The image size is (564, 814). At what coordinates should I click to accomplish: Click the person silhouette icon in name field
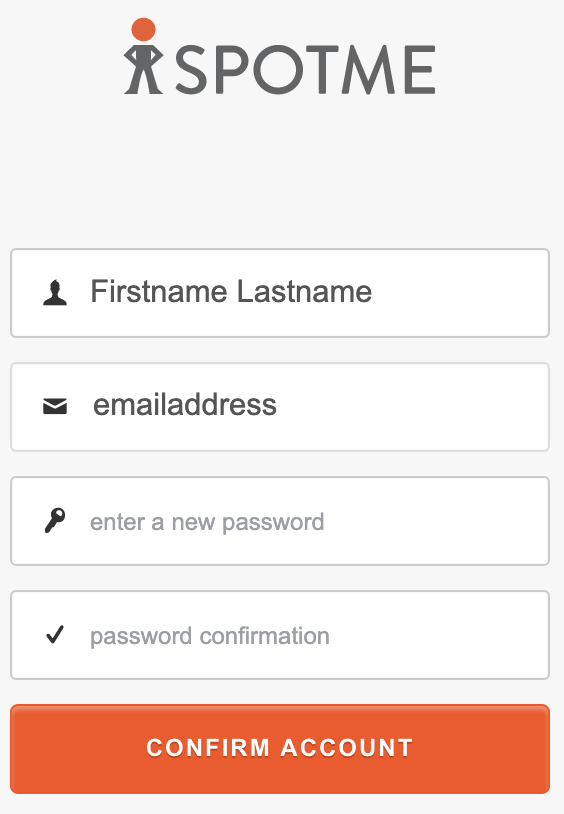[x=55, y=293]
